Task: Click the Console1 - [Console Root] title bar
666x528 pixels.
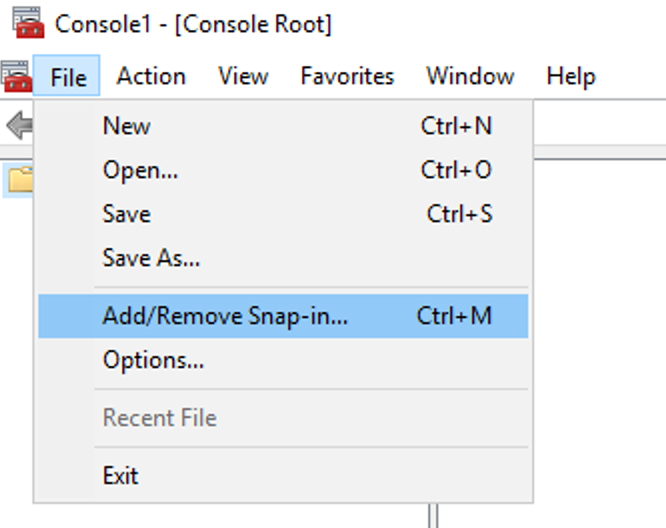Action: 193,23
